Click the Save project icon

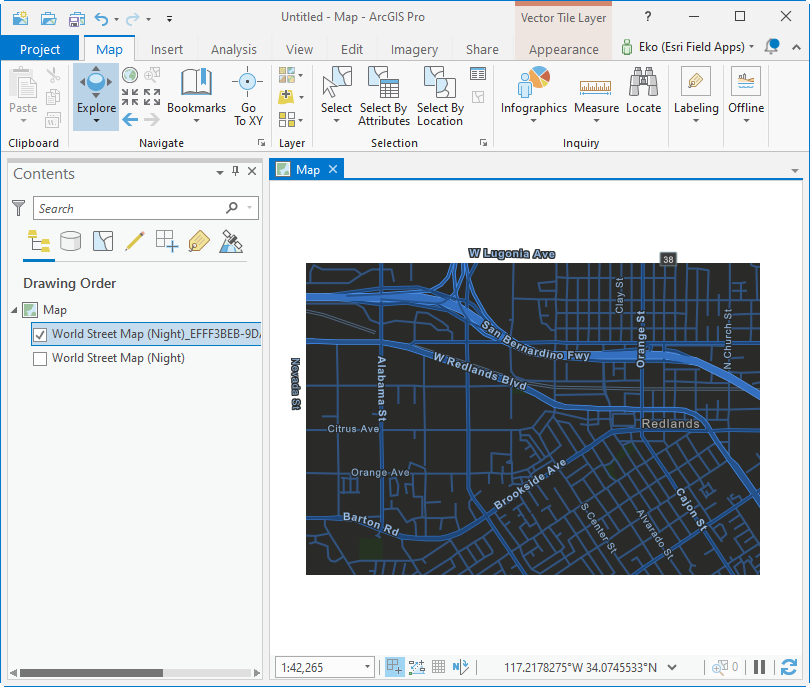tap(76, 19)
